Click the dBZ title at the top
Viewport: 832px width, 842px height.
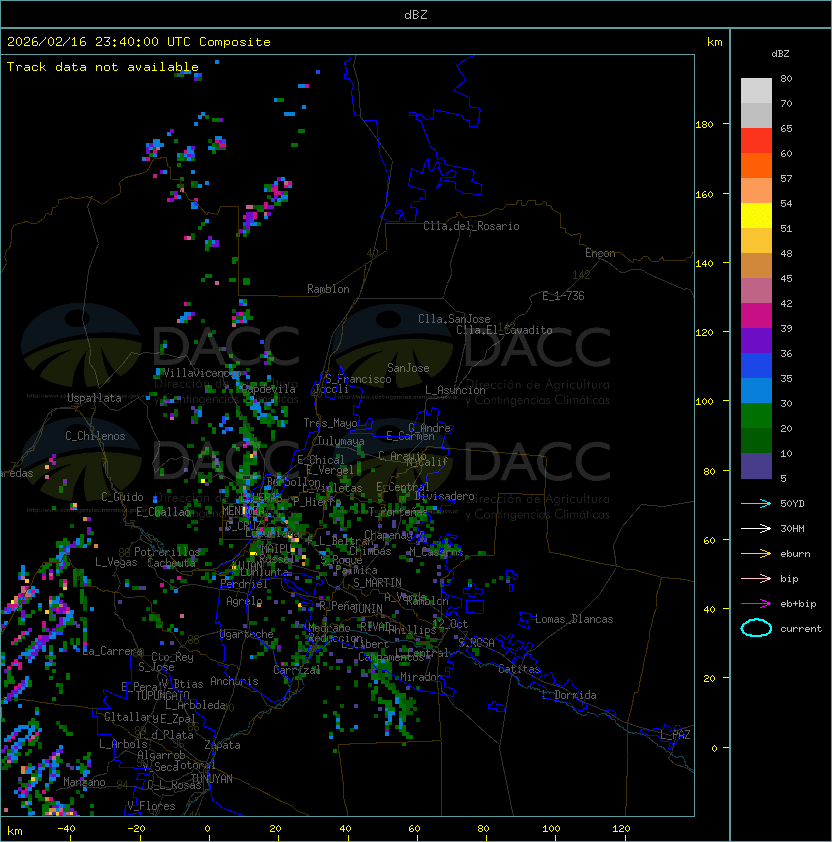[x=416, y=14]
